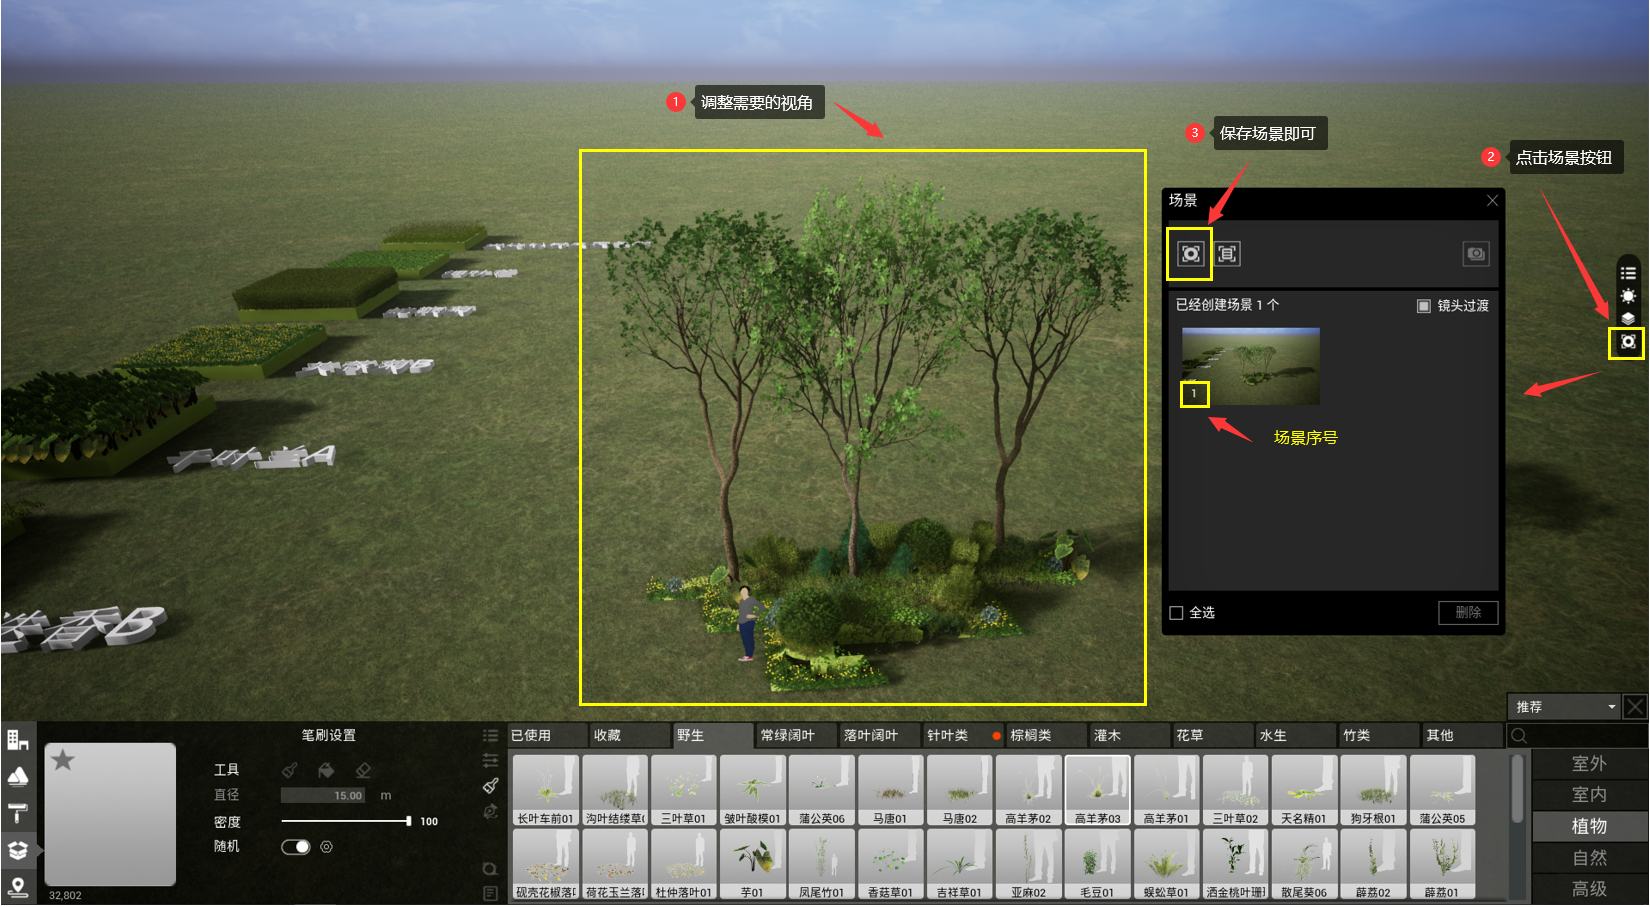Open the list icon in the right floating toolbar
Image resolution: width=1650 pixels, height=907 pixels.
1628,272
